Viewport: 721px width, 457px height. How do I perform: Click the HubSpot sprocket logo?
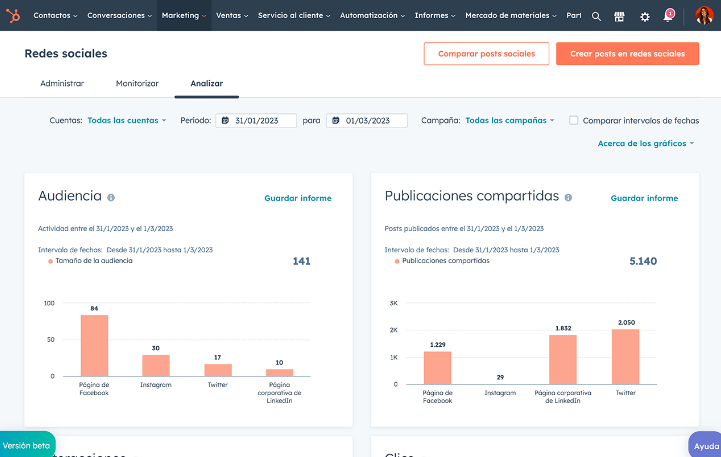[x=13, y=16]
